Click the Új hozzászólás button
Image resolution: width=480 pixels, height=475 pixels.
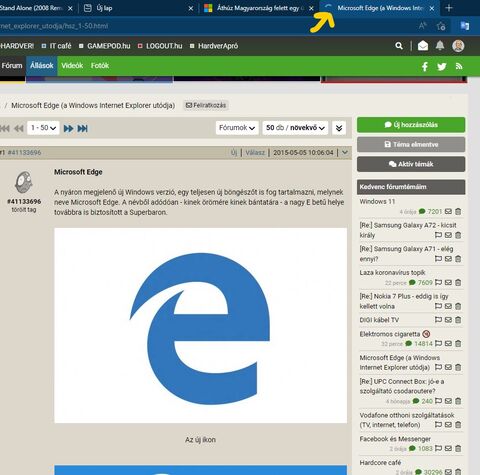tap(411, 125)
